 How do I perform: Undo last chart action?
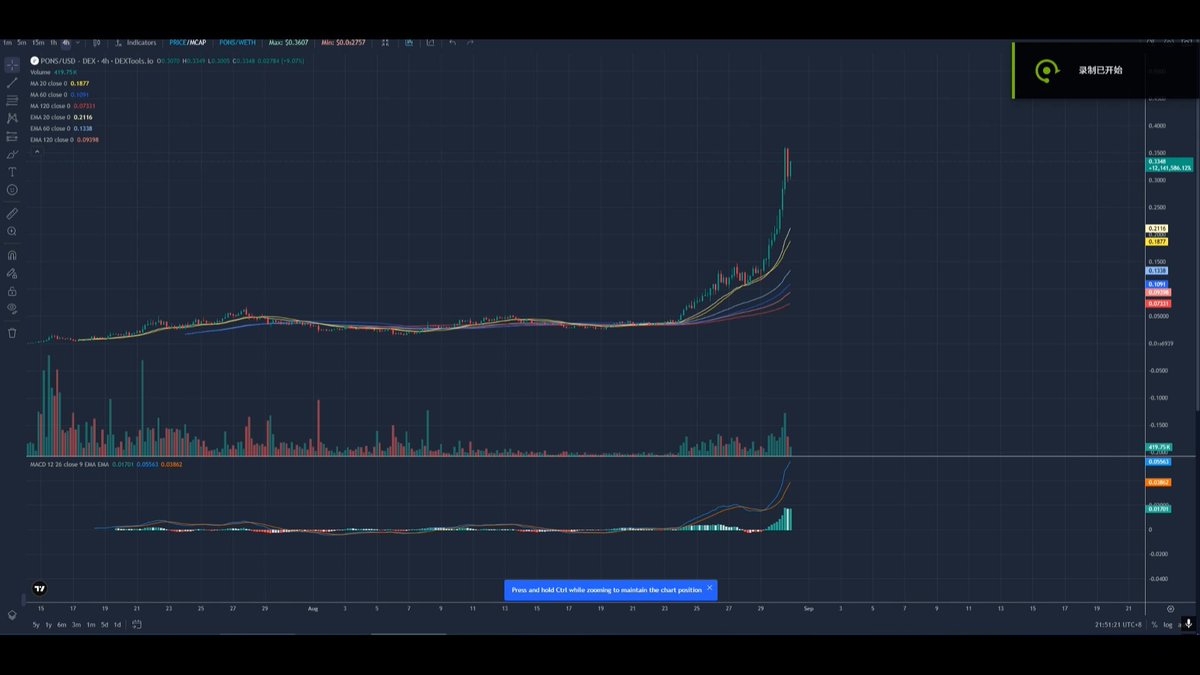point(452,42)
